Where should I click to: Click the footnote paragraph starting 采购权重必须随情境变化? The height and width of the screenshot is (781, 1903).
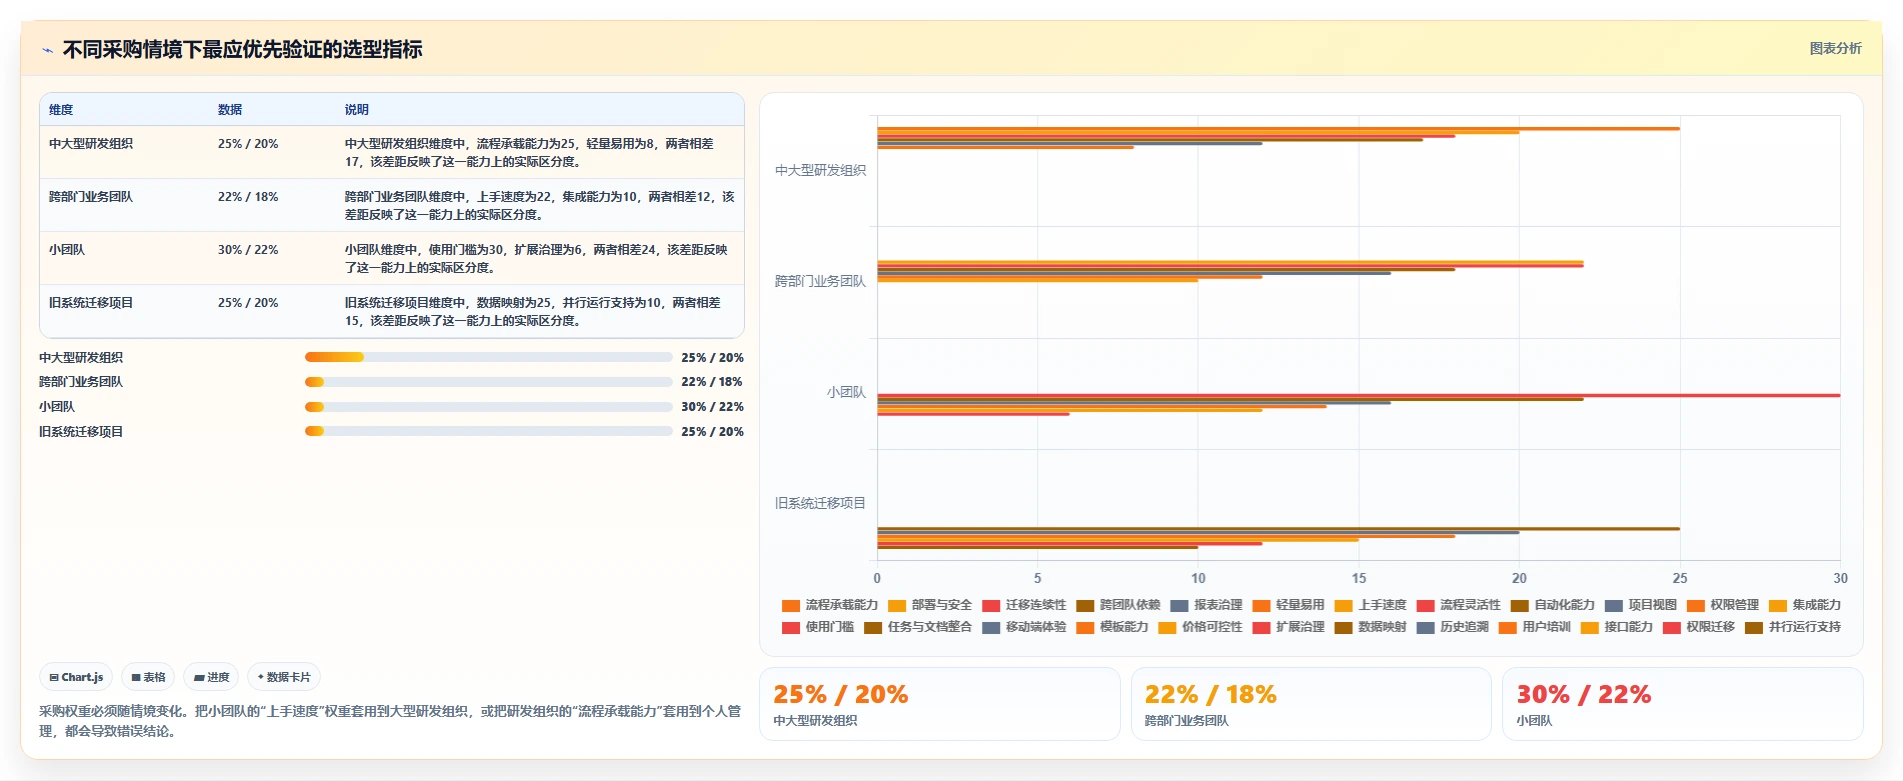390,721
